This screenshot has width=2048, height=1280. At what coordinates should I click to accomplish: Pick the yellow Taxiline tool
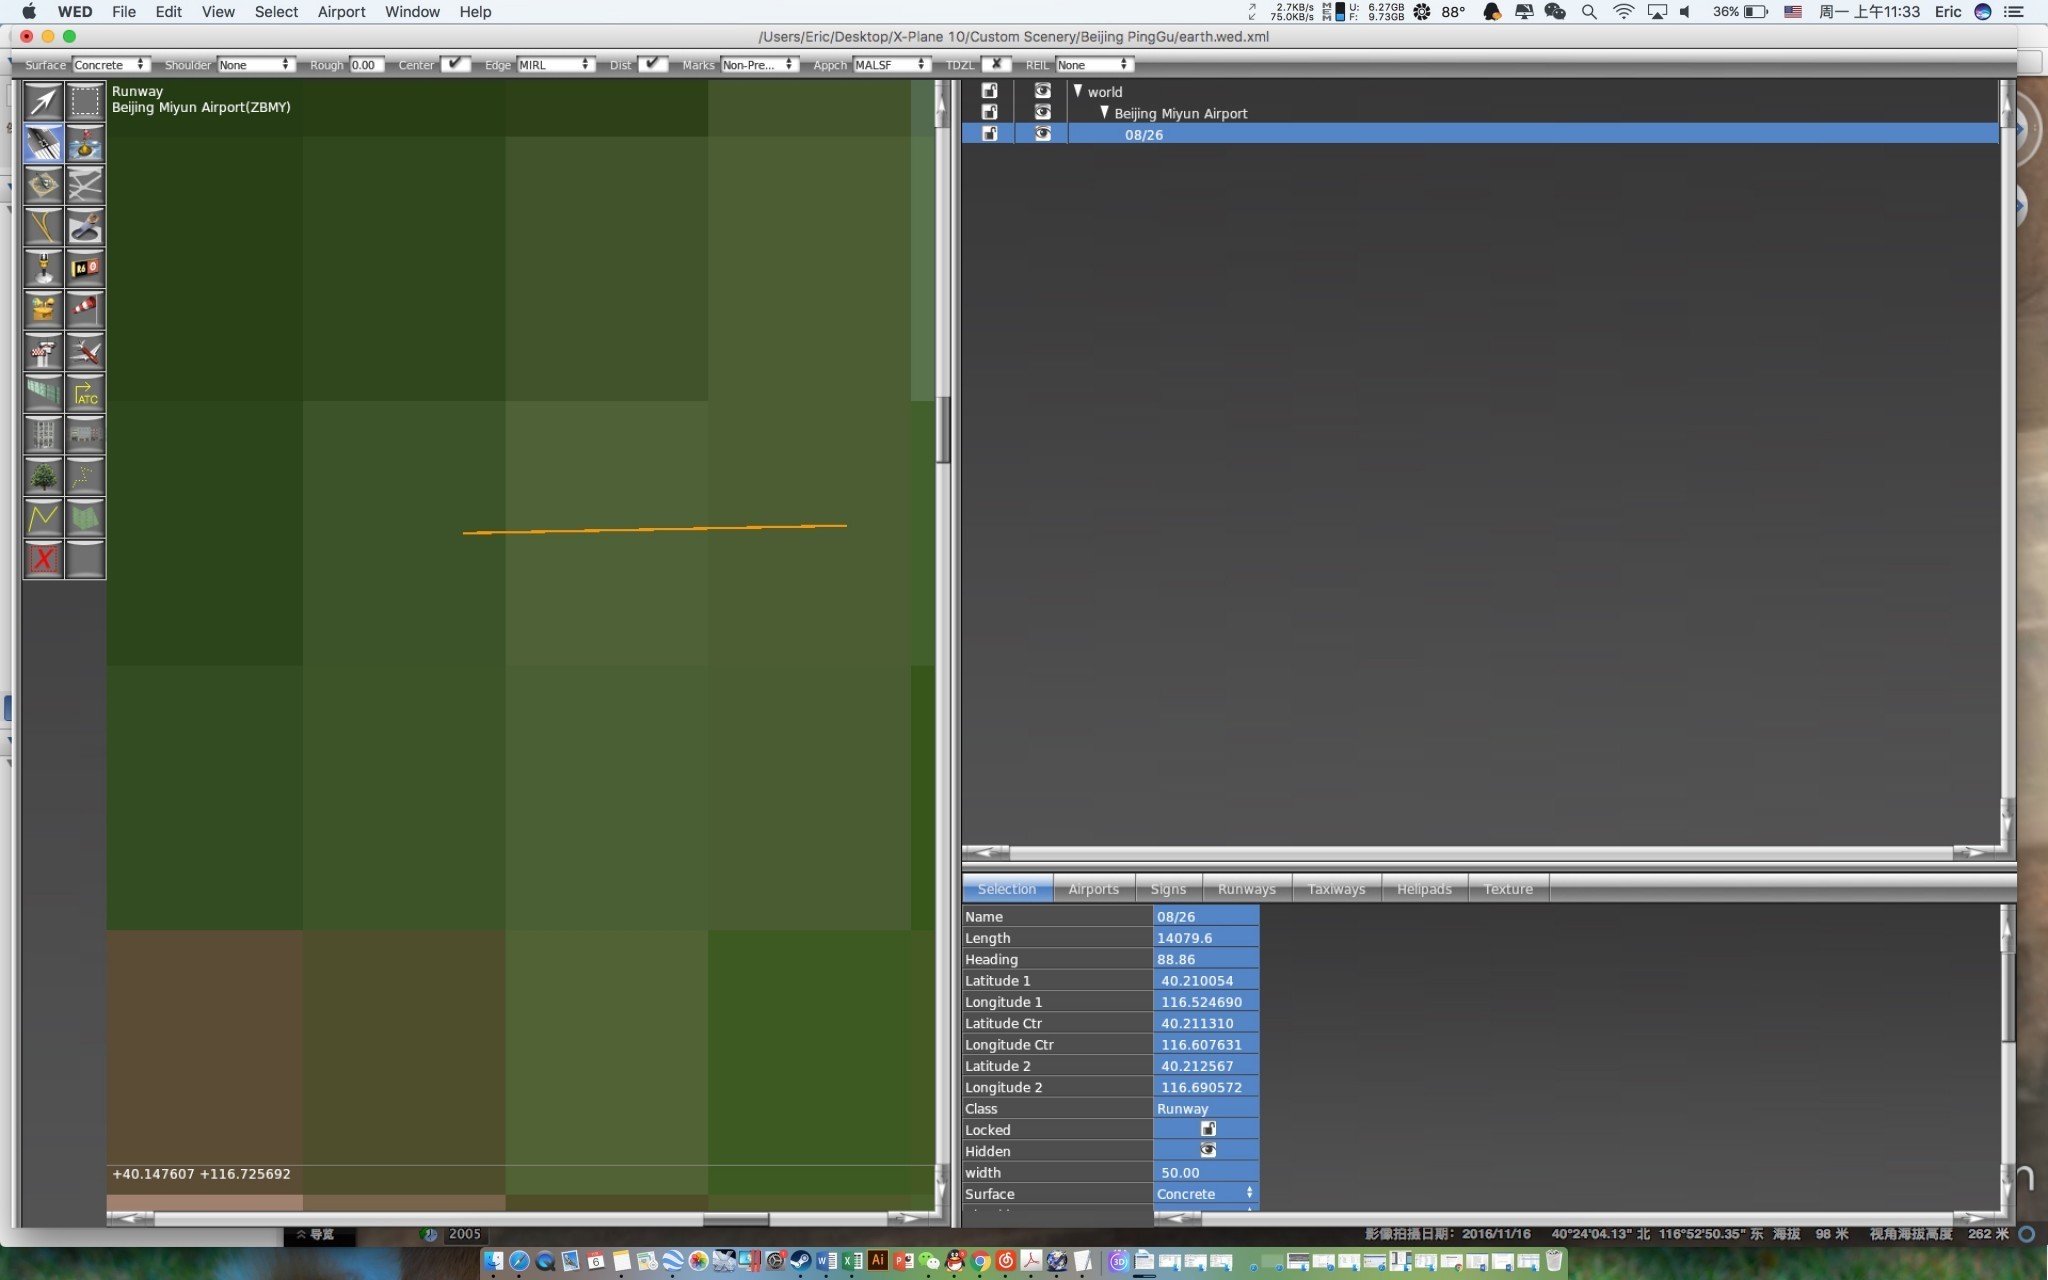pos(43,227)
